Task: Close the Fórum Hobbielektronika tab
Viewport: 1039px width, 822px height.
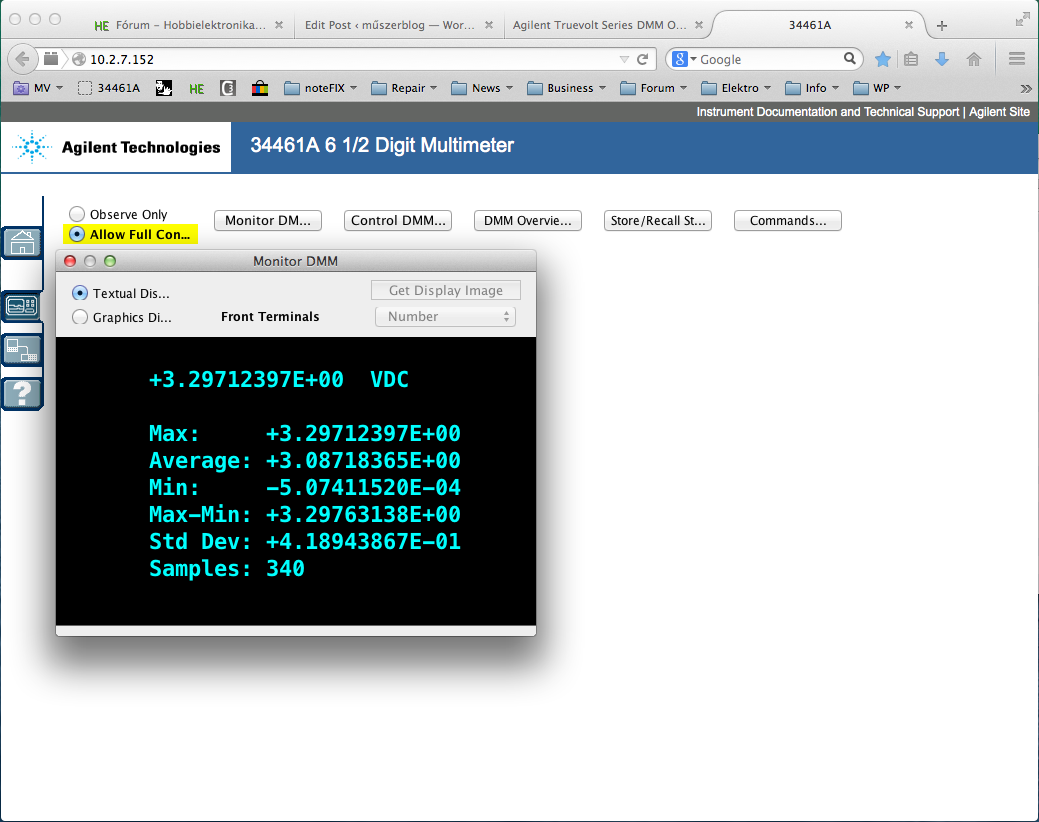Action: pos(279,25)
